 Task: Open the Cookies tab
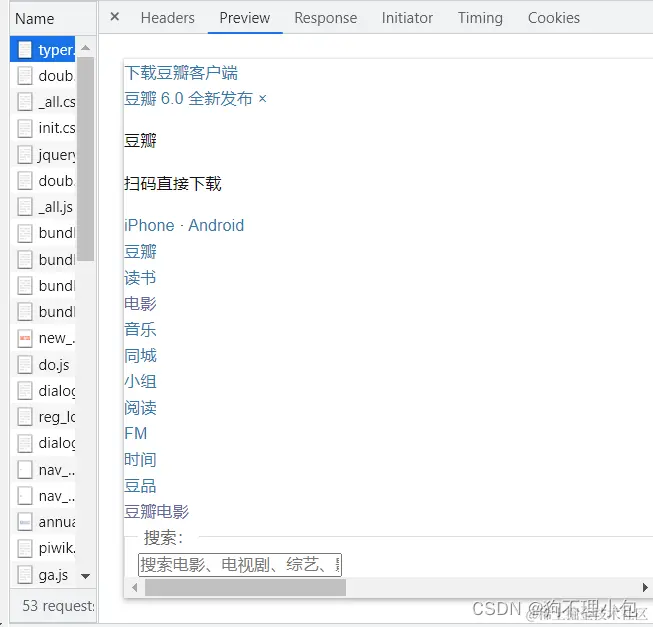(554, 18)
